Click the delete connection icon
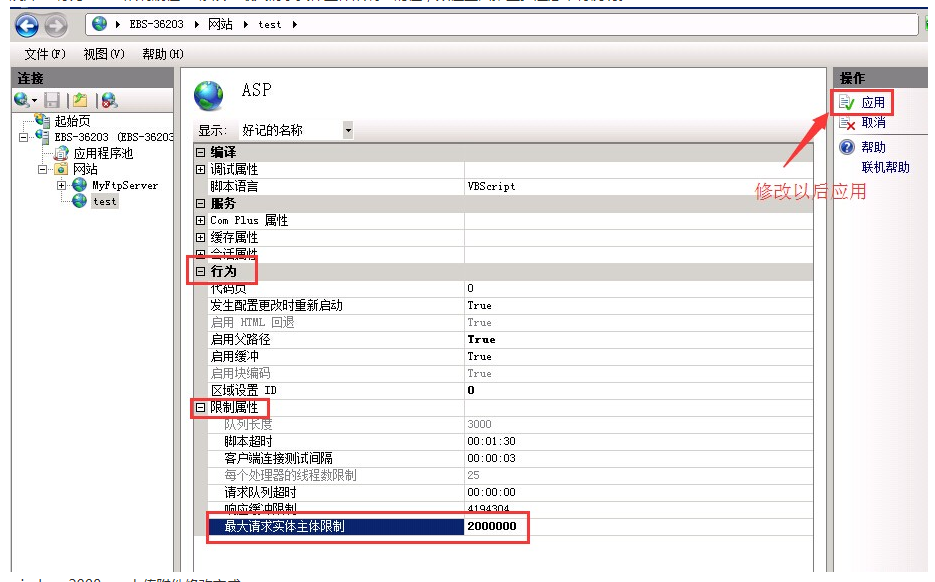Screen dimensions: 935x582 [x=109, y=100]
